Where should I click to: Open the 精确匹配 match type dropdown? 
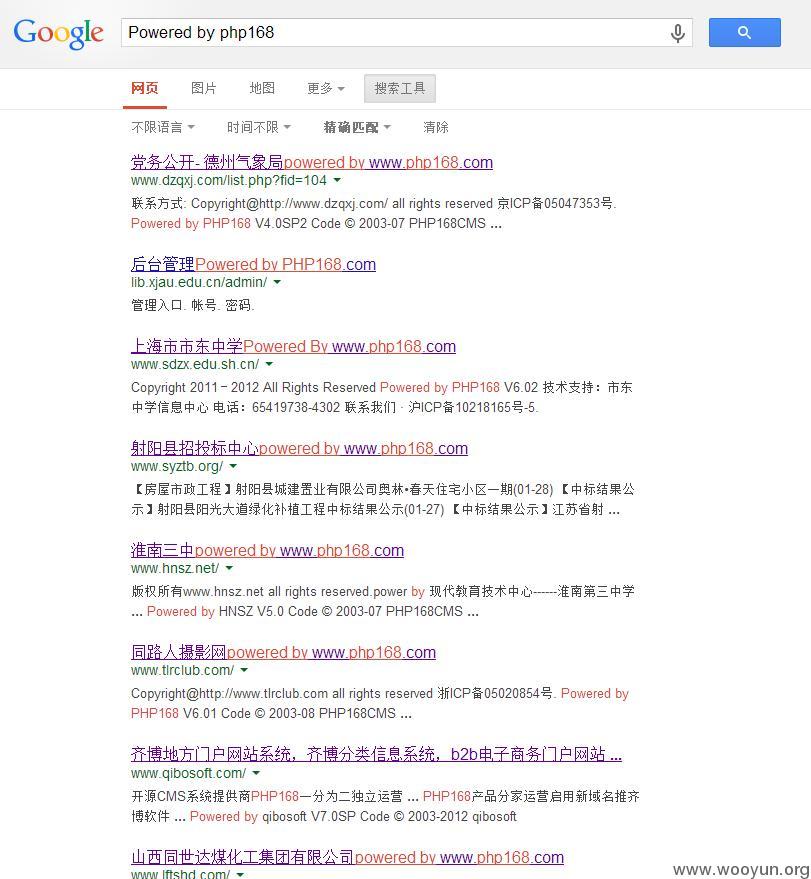(x=357, y=127)
